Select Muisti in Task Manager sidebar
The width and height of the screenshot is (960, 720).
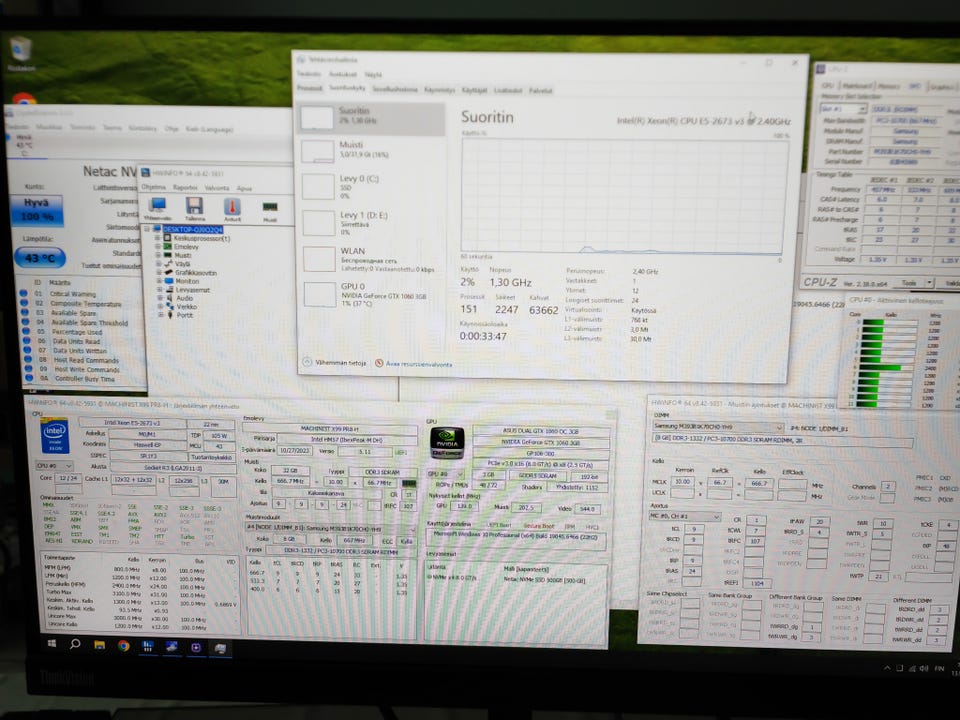pos(372,150)
